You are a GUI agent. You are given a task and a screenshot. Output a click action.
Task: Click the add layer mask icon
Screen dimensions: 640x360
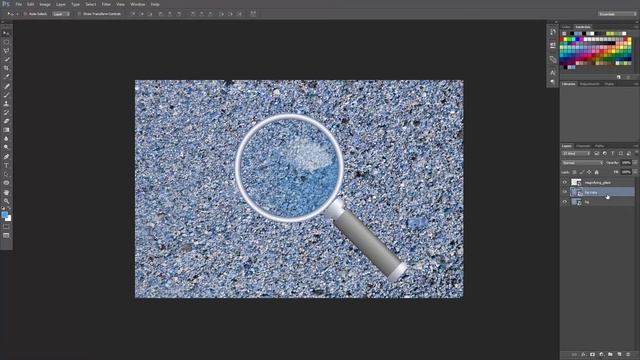[592, 355]
